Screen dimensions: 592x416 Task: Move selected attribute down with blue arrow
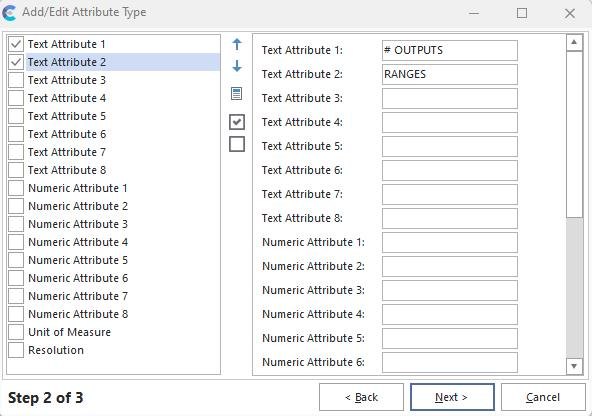[237, 66]
